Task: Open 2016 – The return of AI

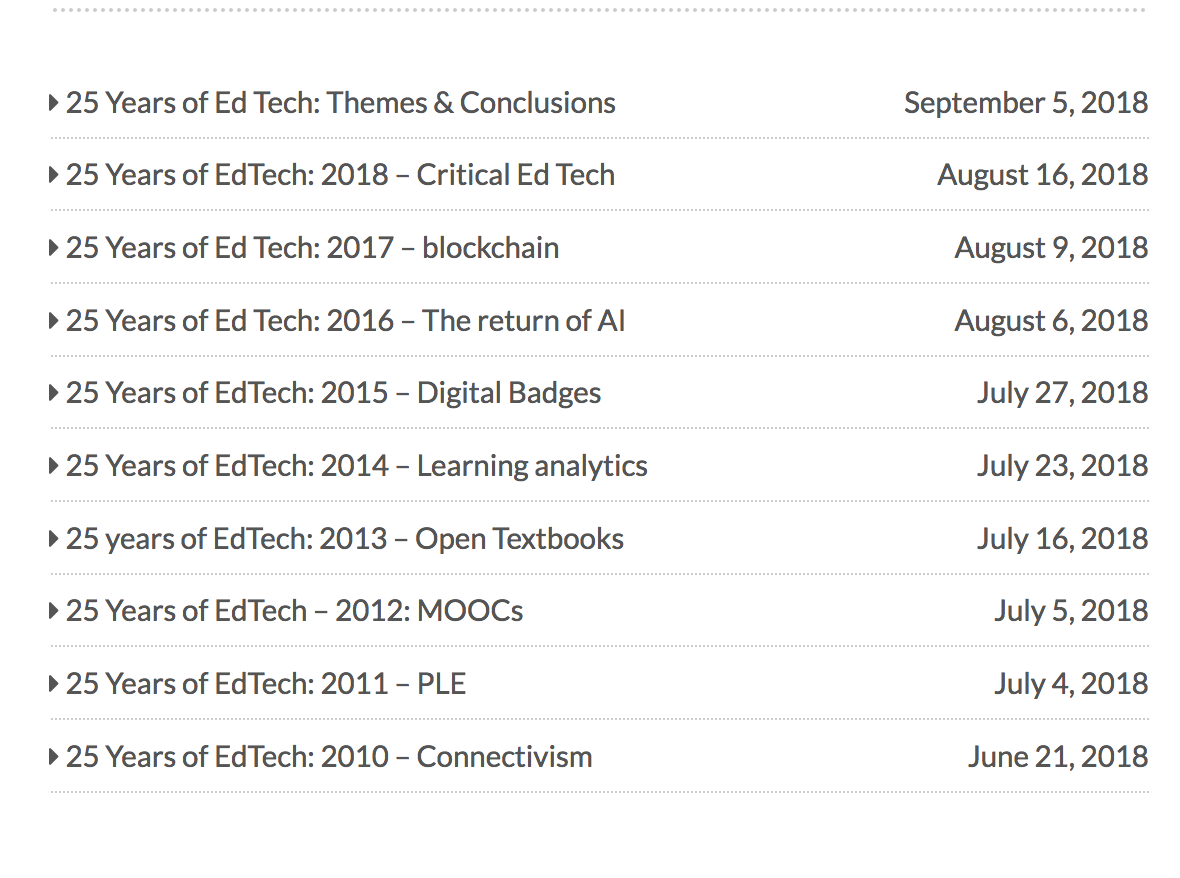Action: (346, 321)
